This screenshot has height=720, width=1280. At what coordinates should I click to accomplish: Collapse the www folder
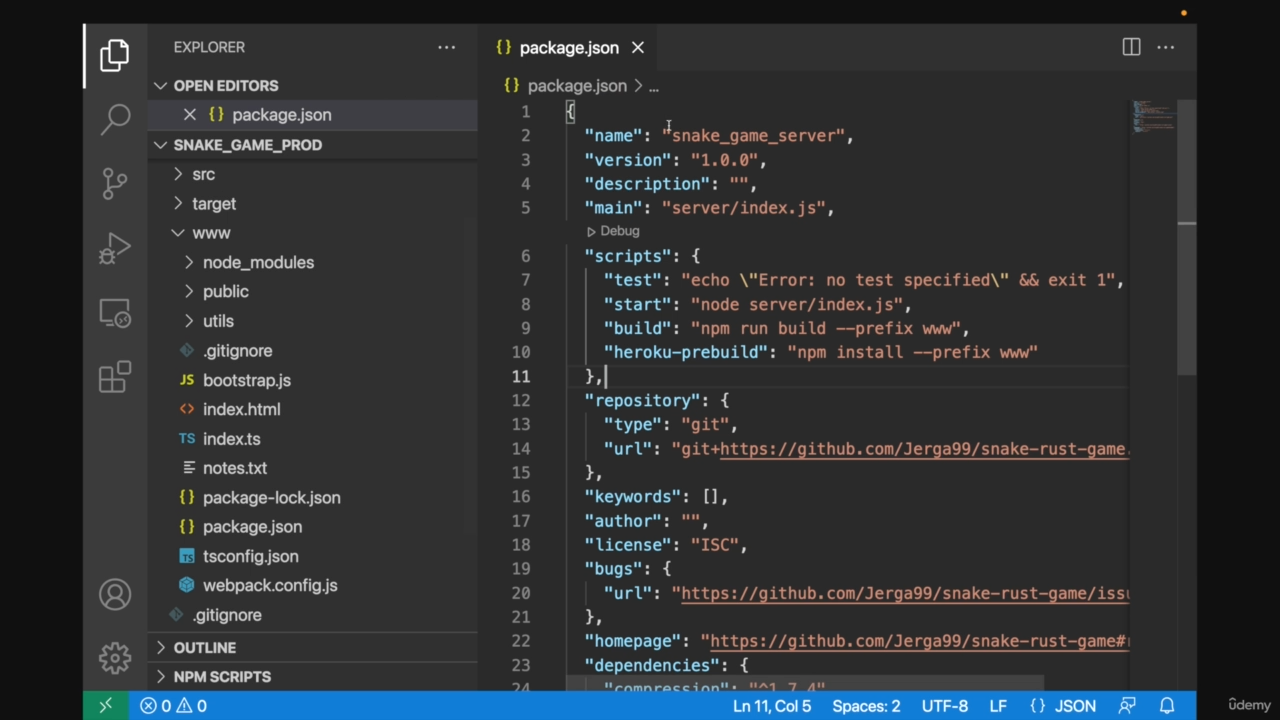point(211,233)
